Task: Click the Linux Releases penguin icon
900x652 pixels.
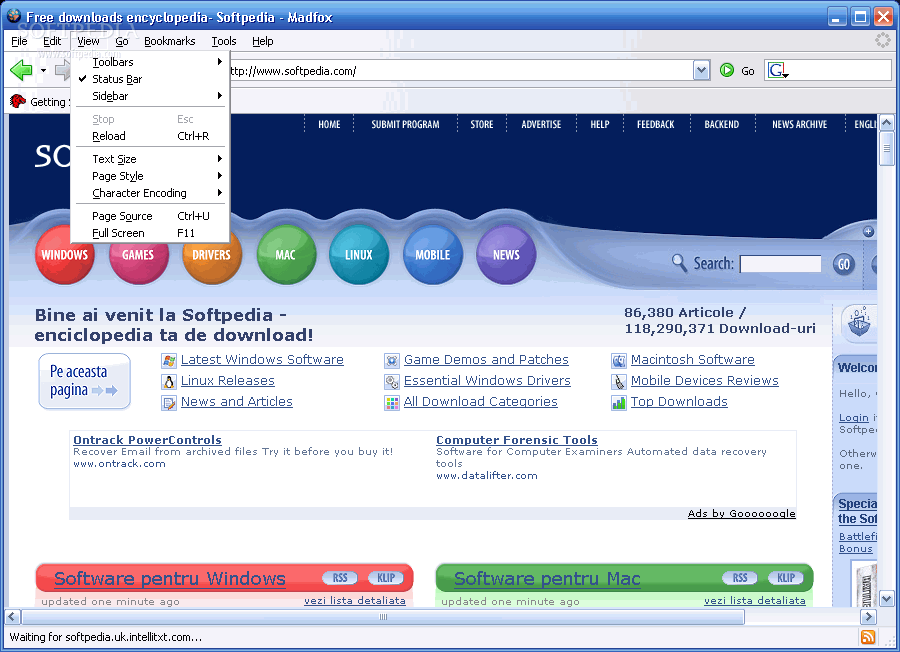Action: point(169,382)
